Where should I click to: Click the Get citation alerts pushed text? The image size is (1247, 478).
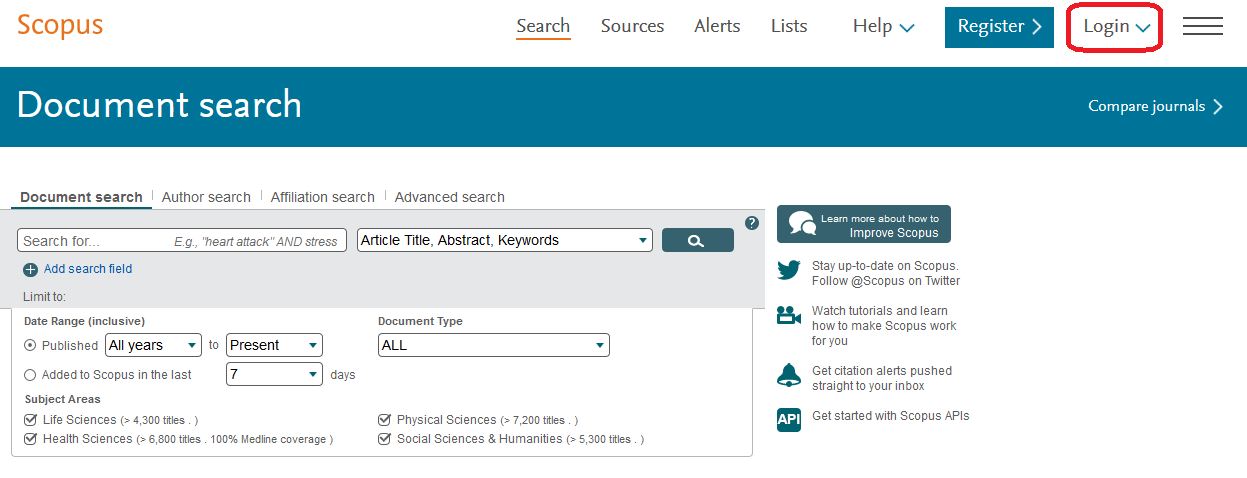coord(882,371)
